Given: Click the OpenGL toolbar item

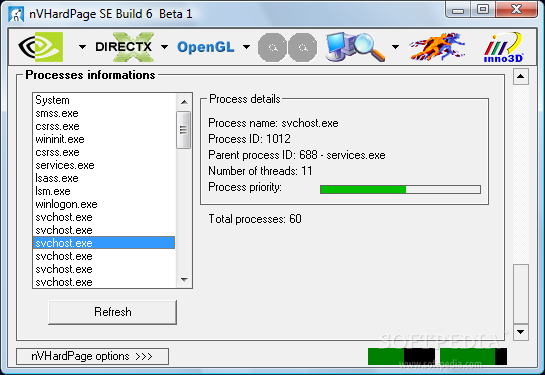Looking at the screenshot, I should click(x=206, y=47).
